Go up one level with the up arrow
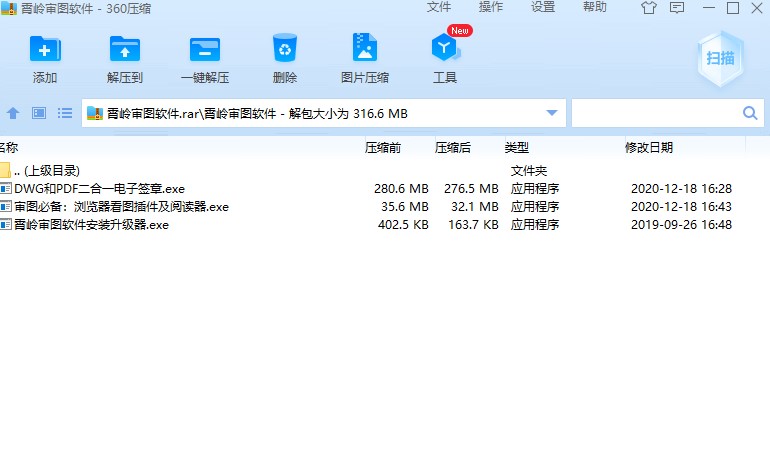 point(13,113)
